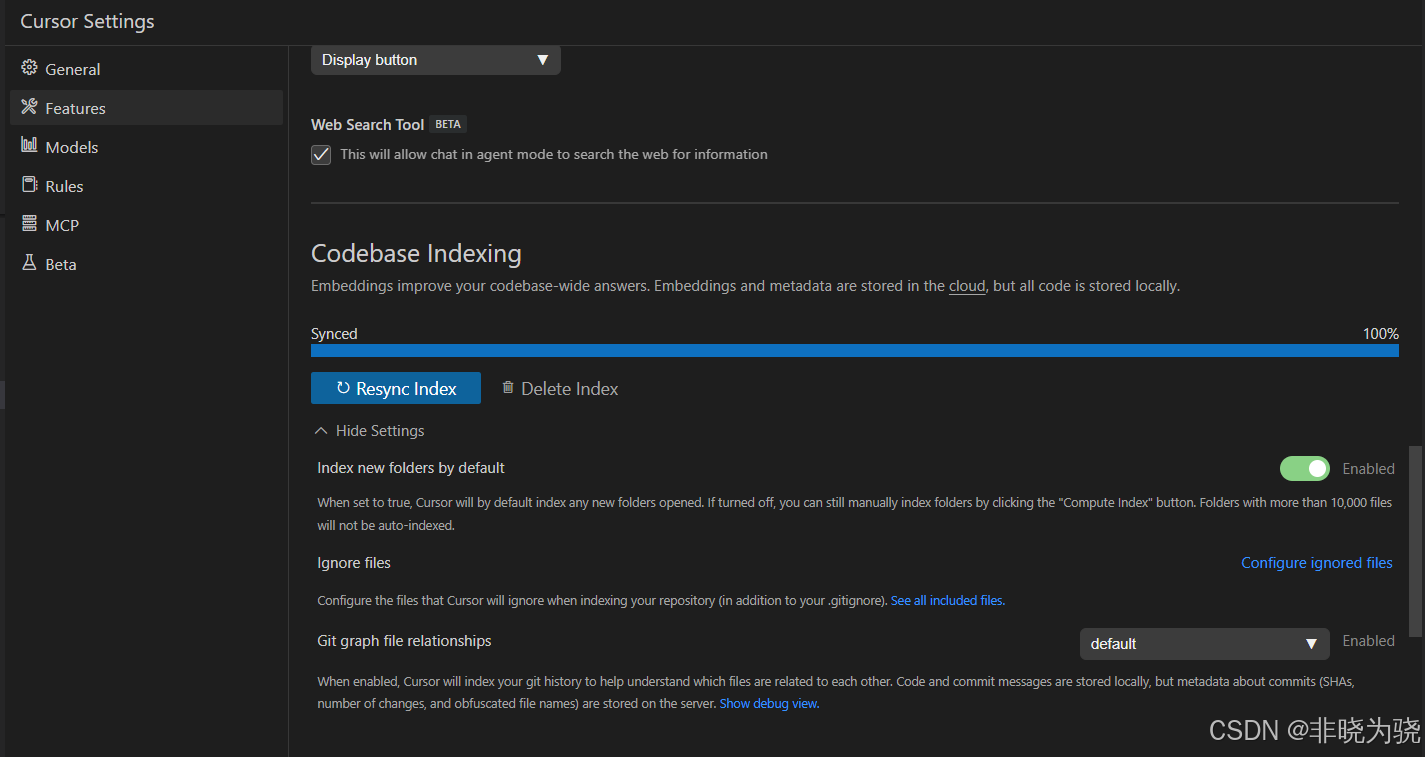
Task: Click the refresh icon on Resync Index
Action: click(343, 389)
